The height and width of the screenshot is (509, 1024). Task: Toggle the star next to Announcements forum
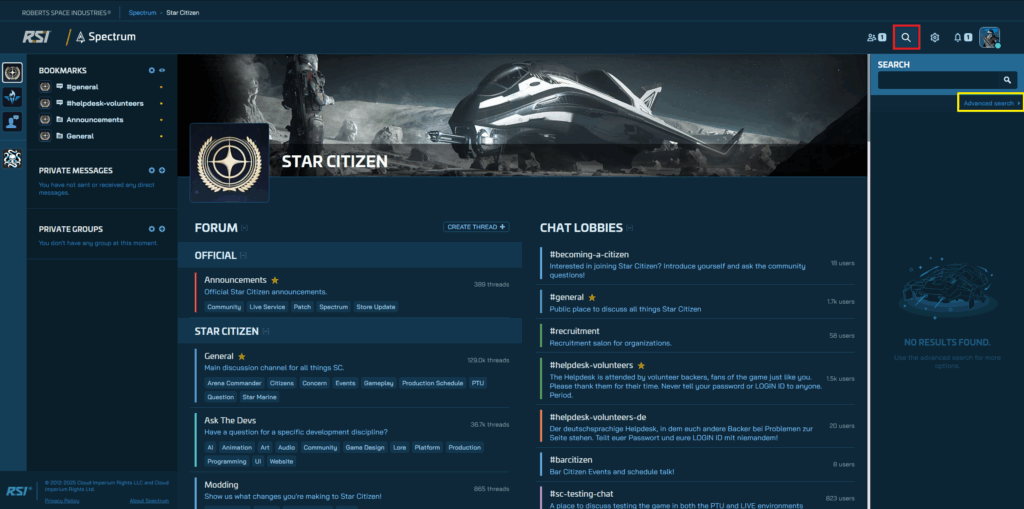coord(275,280)
